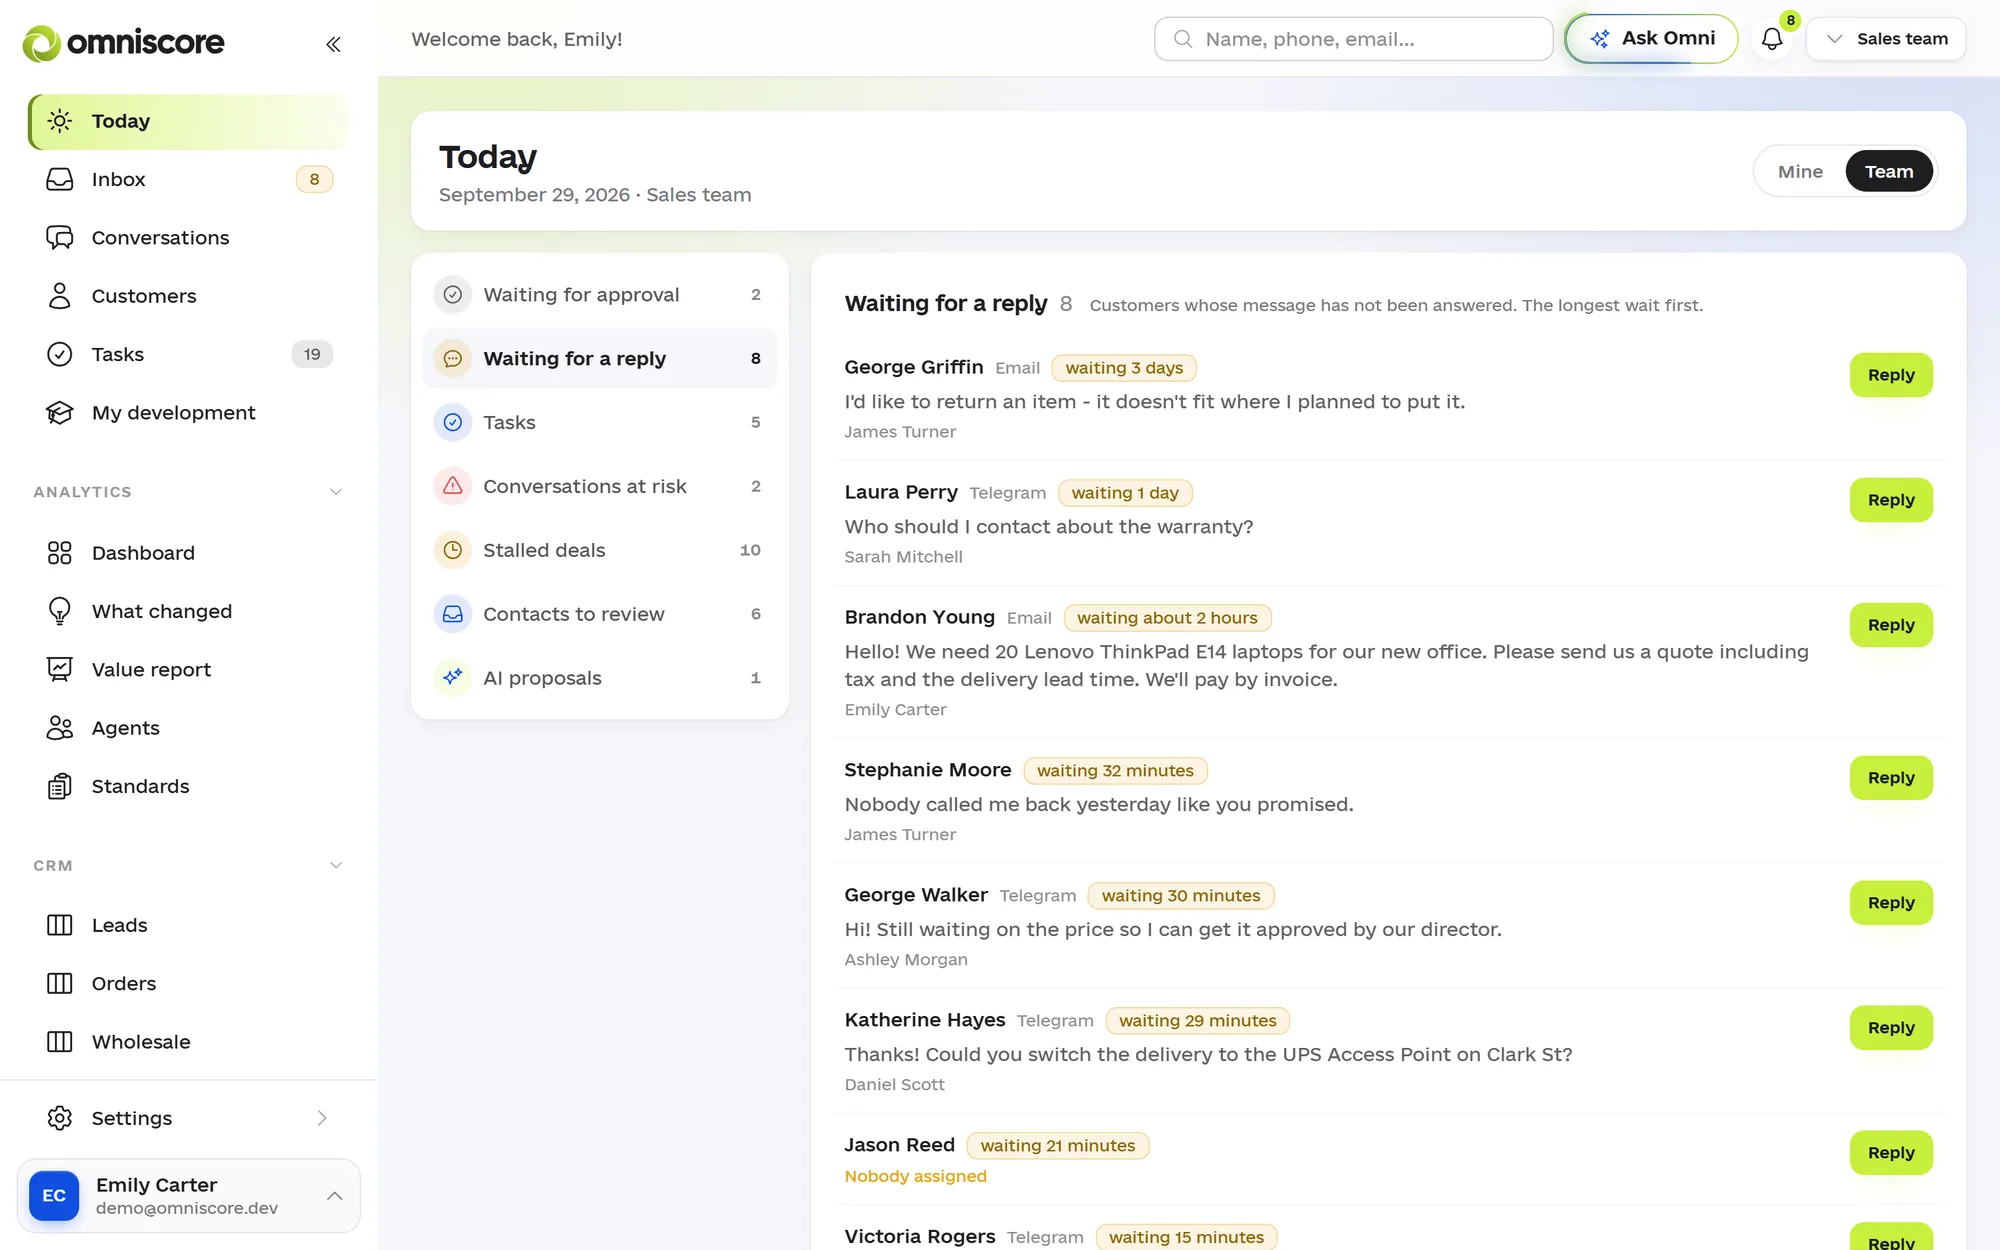Click the Stalled deals clock icon
2000x1250 pixels.
click(x=453, y=550)
